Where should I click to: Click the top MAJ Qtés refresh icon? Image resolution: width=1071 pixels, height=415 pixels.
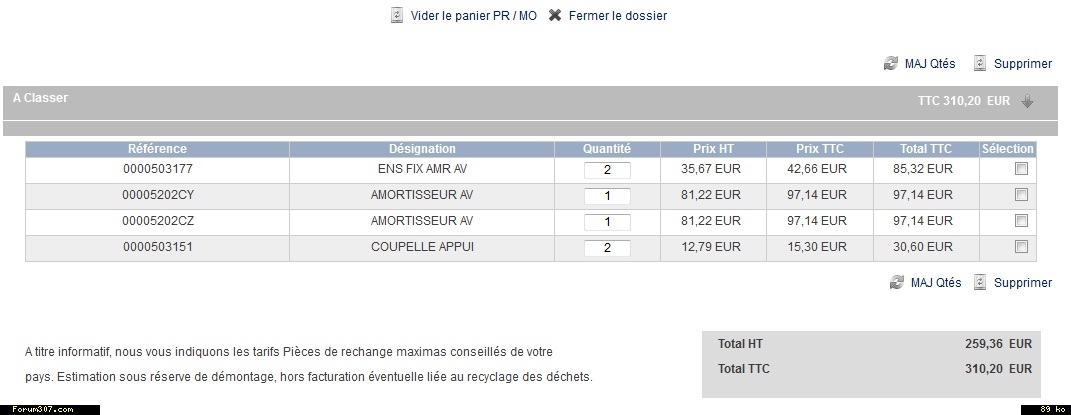click(891, 63)
